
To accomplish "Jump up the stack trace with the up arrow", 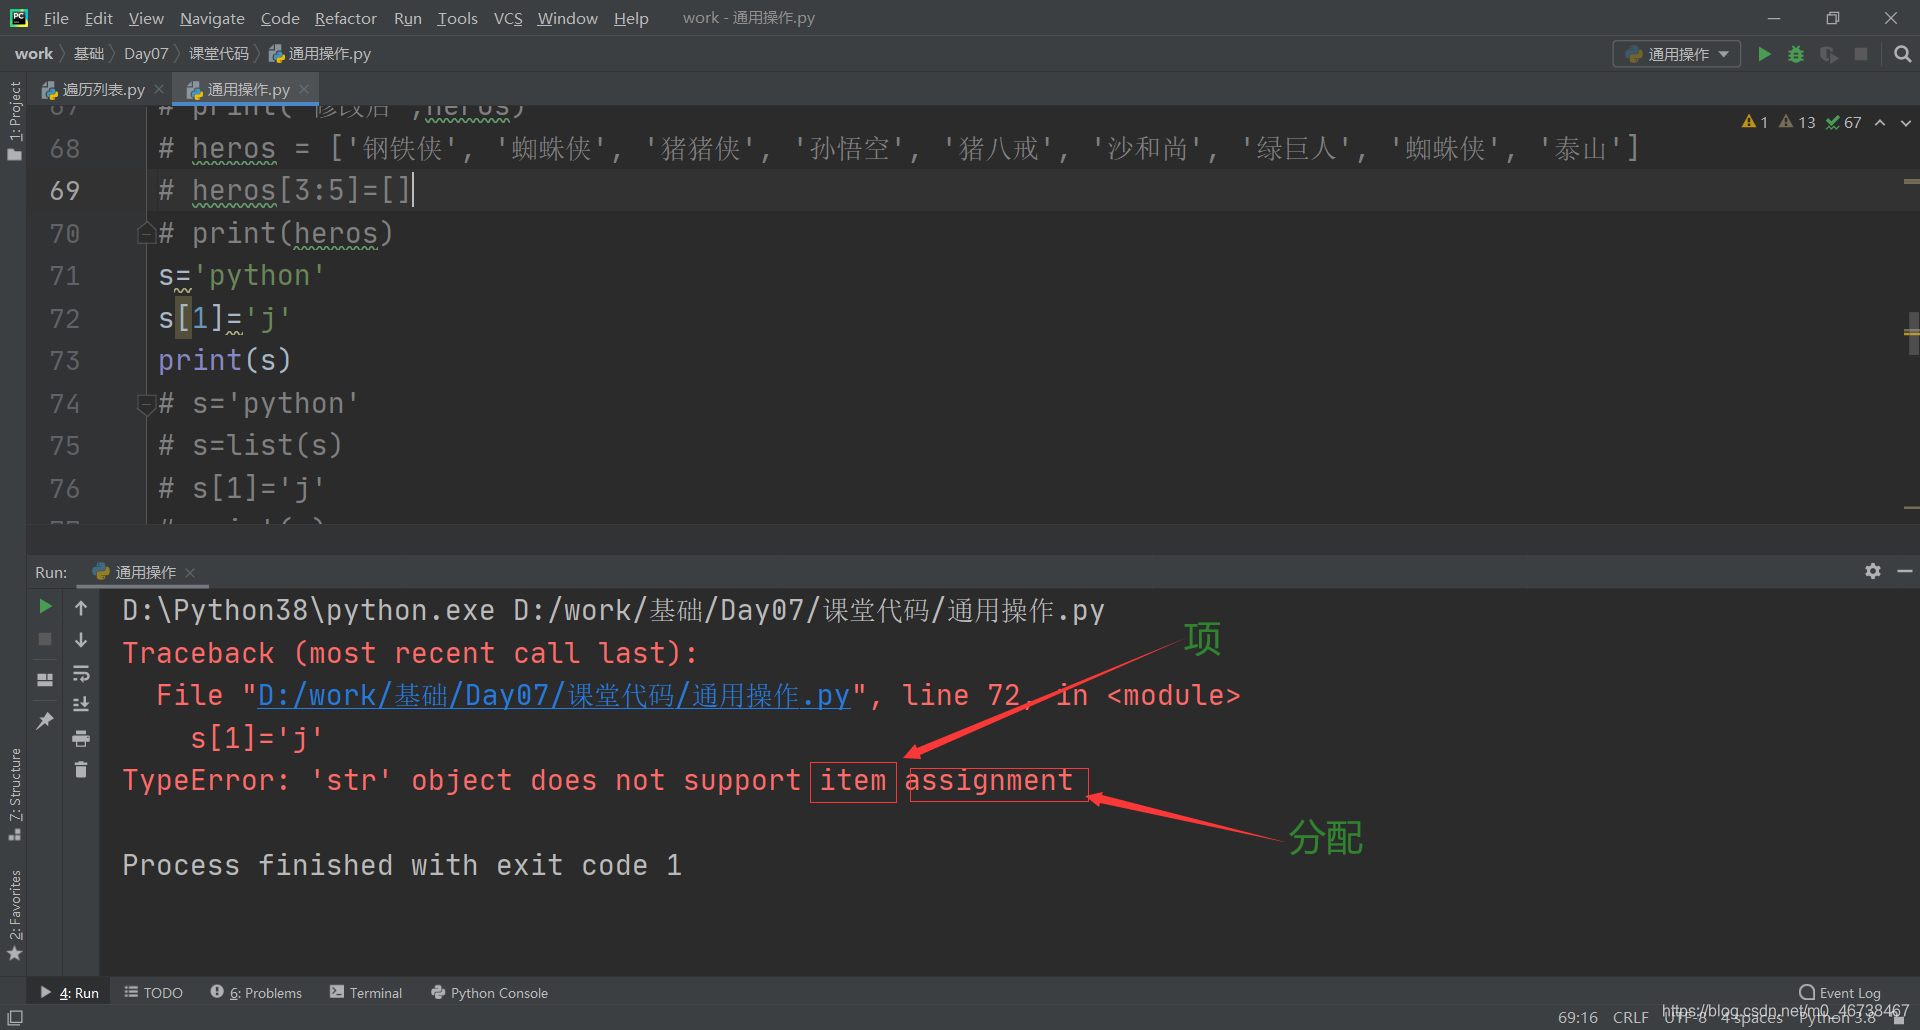I will 81,607.
